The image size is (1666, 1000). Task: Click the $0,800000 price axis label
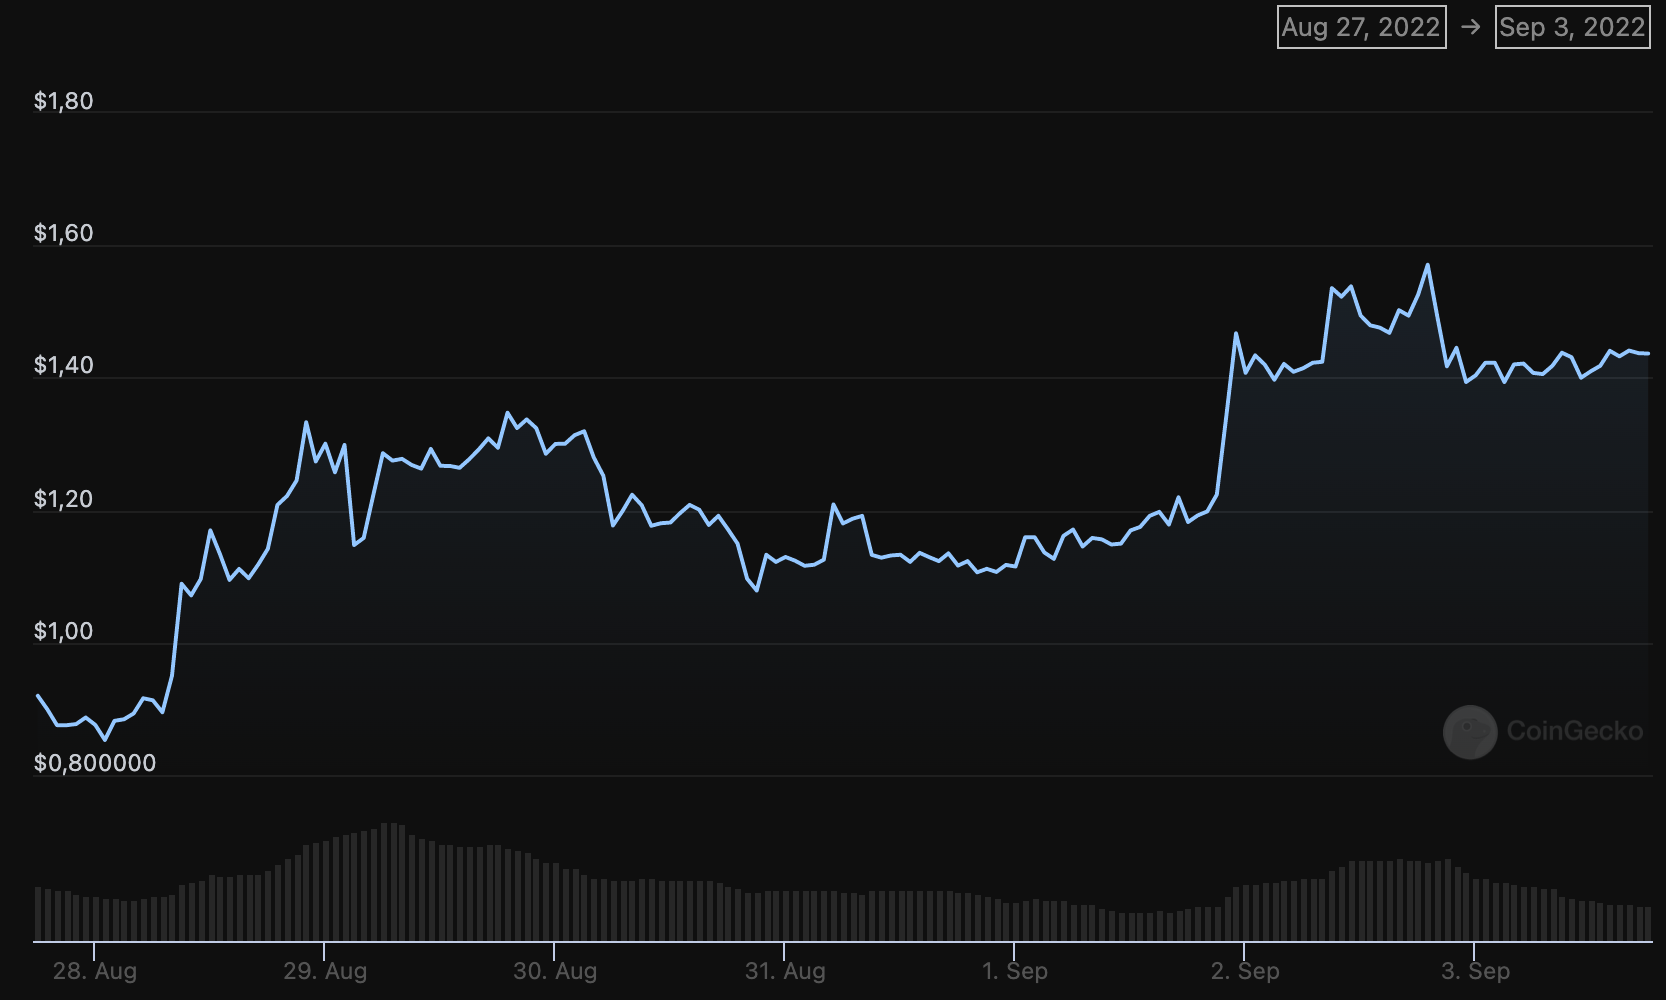click(95, 763)
